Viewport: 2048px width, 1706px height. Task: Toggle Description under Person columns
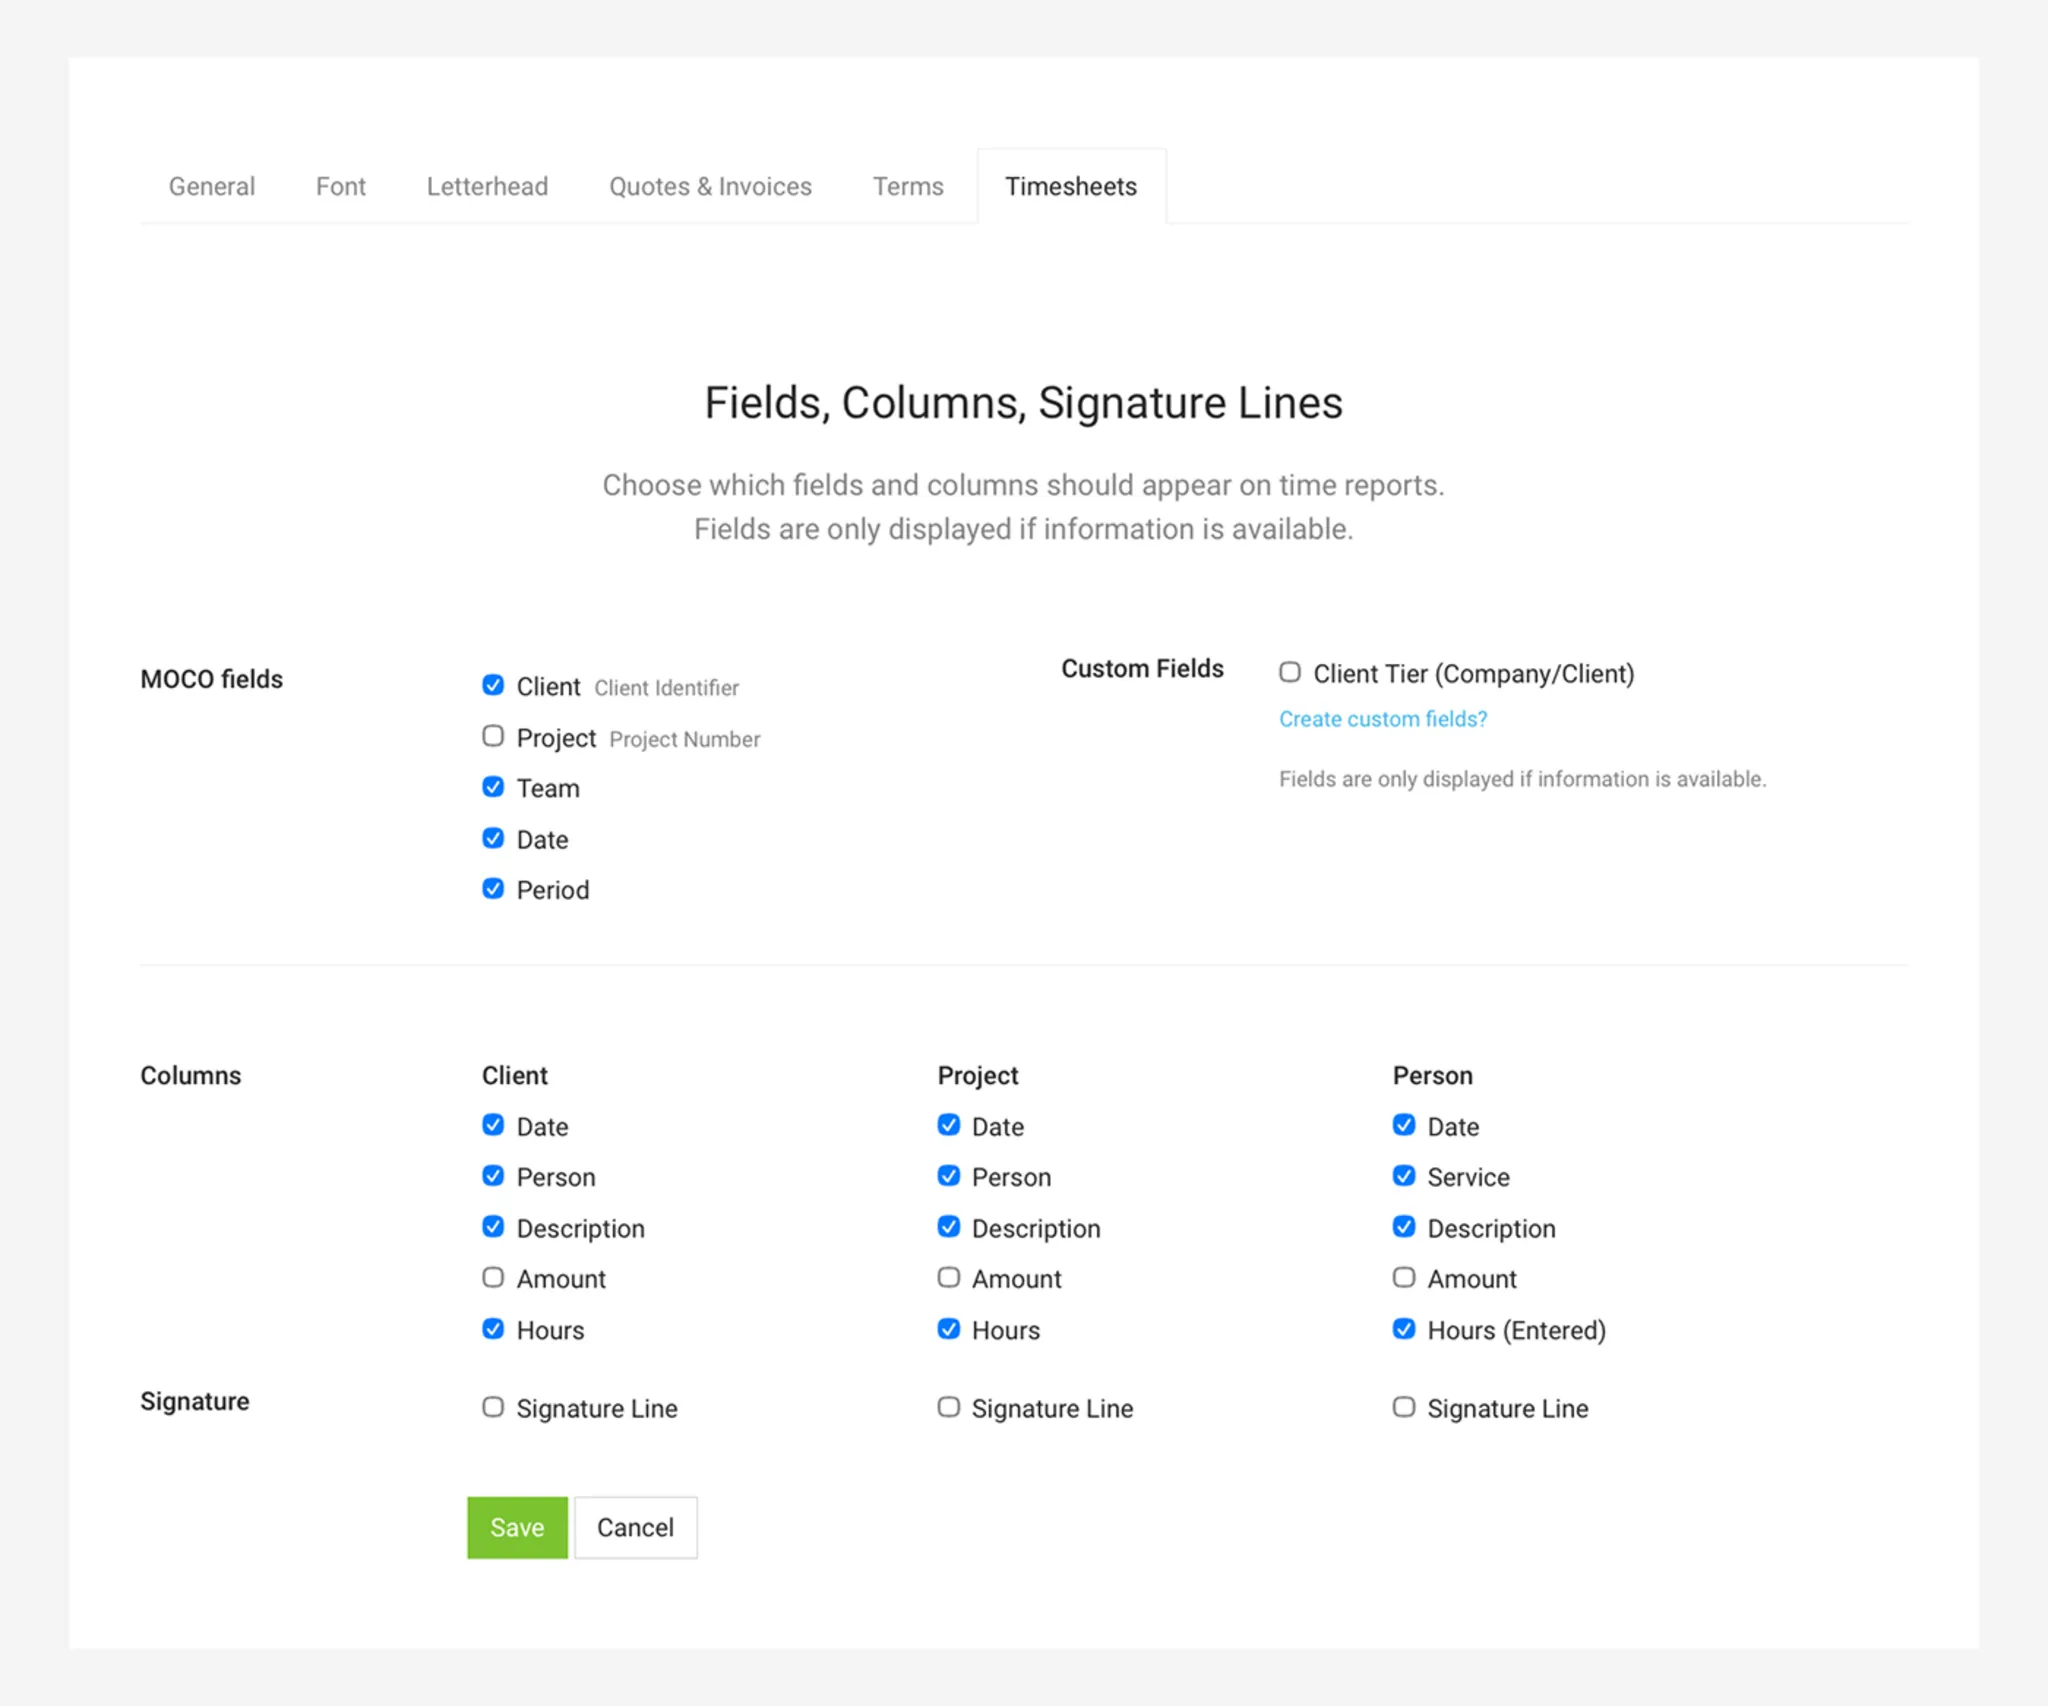pos(1404,1227)
